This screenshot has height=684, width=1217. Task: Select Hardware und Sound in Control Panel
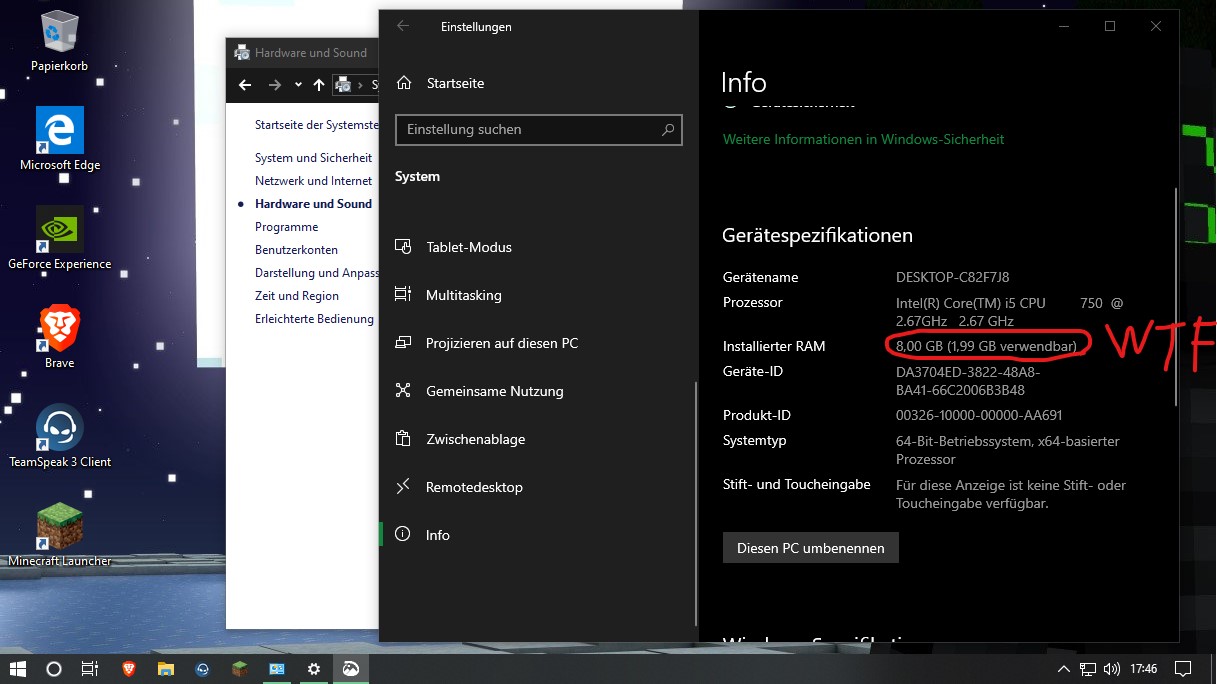click(x=313, y=204)
